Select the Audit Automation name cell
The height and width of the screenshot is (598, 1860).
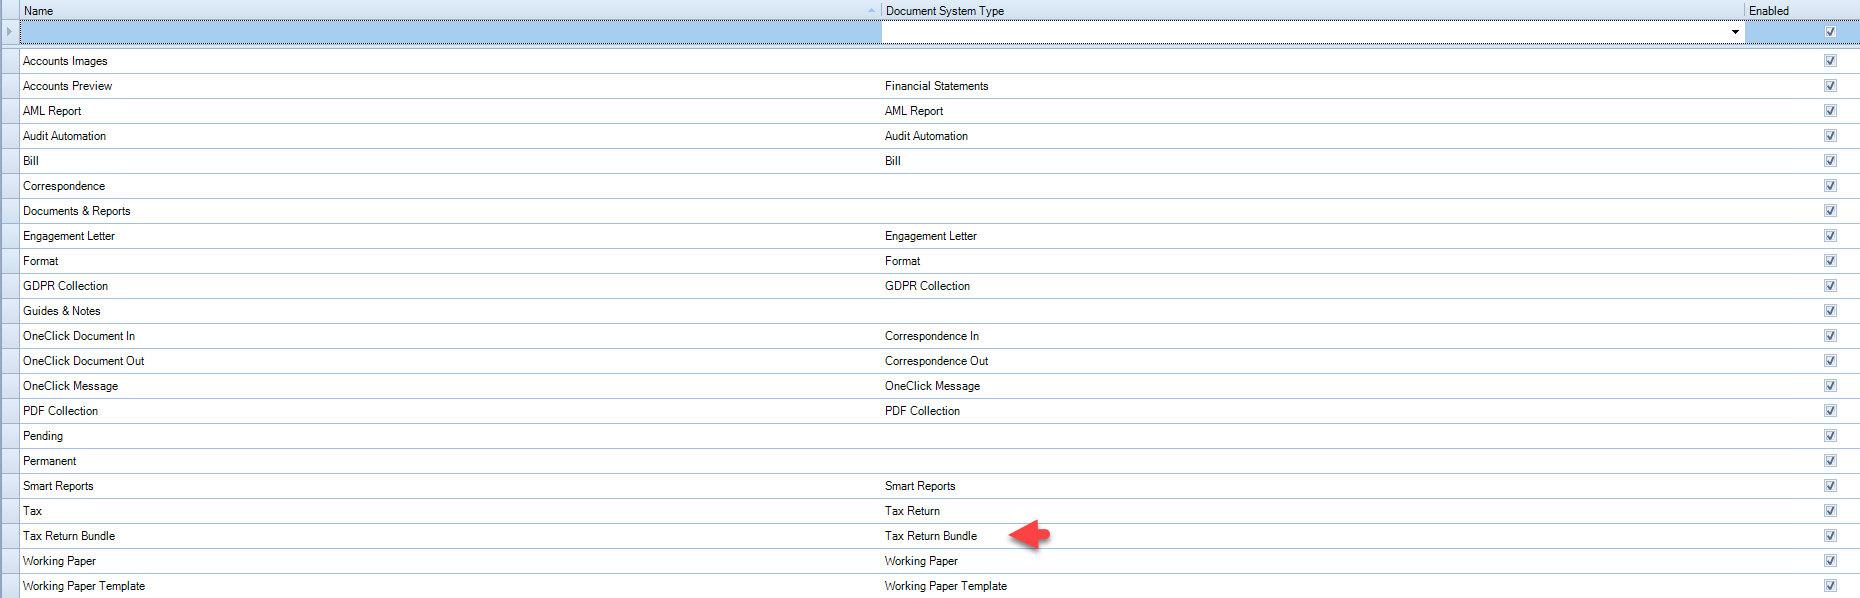coord(450,136)
